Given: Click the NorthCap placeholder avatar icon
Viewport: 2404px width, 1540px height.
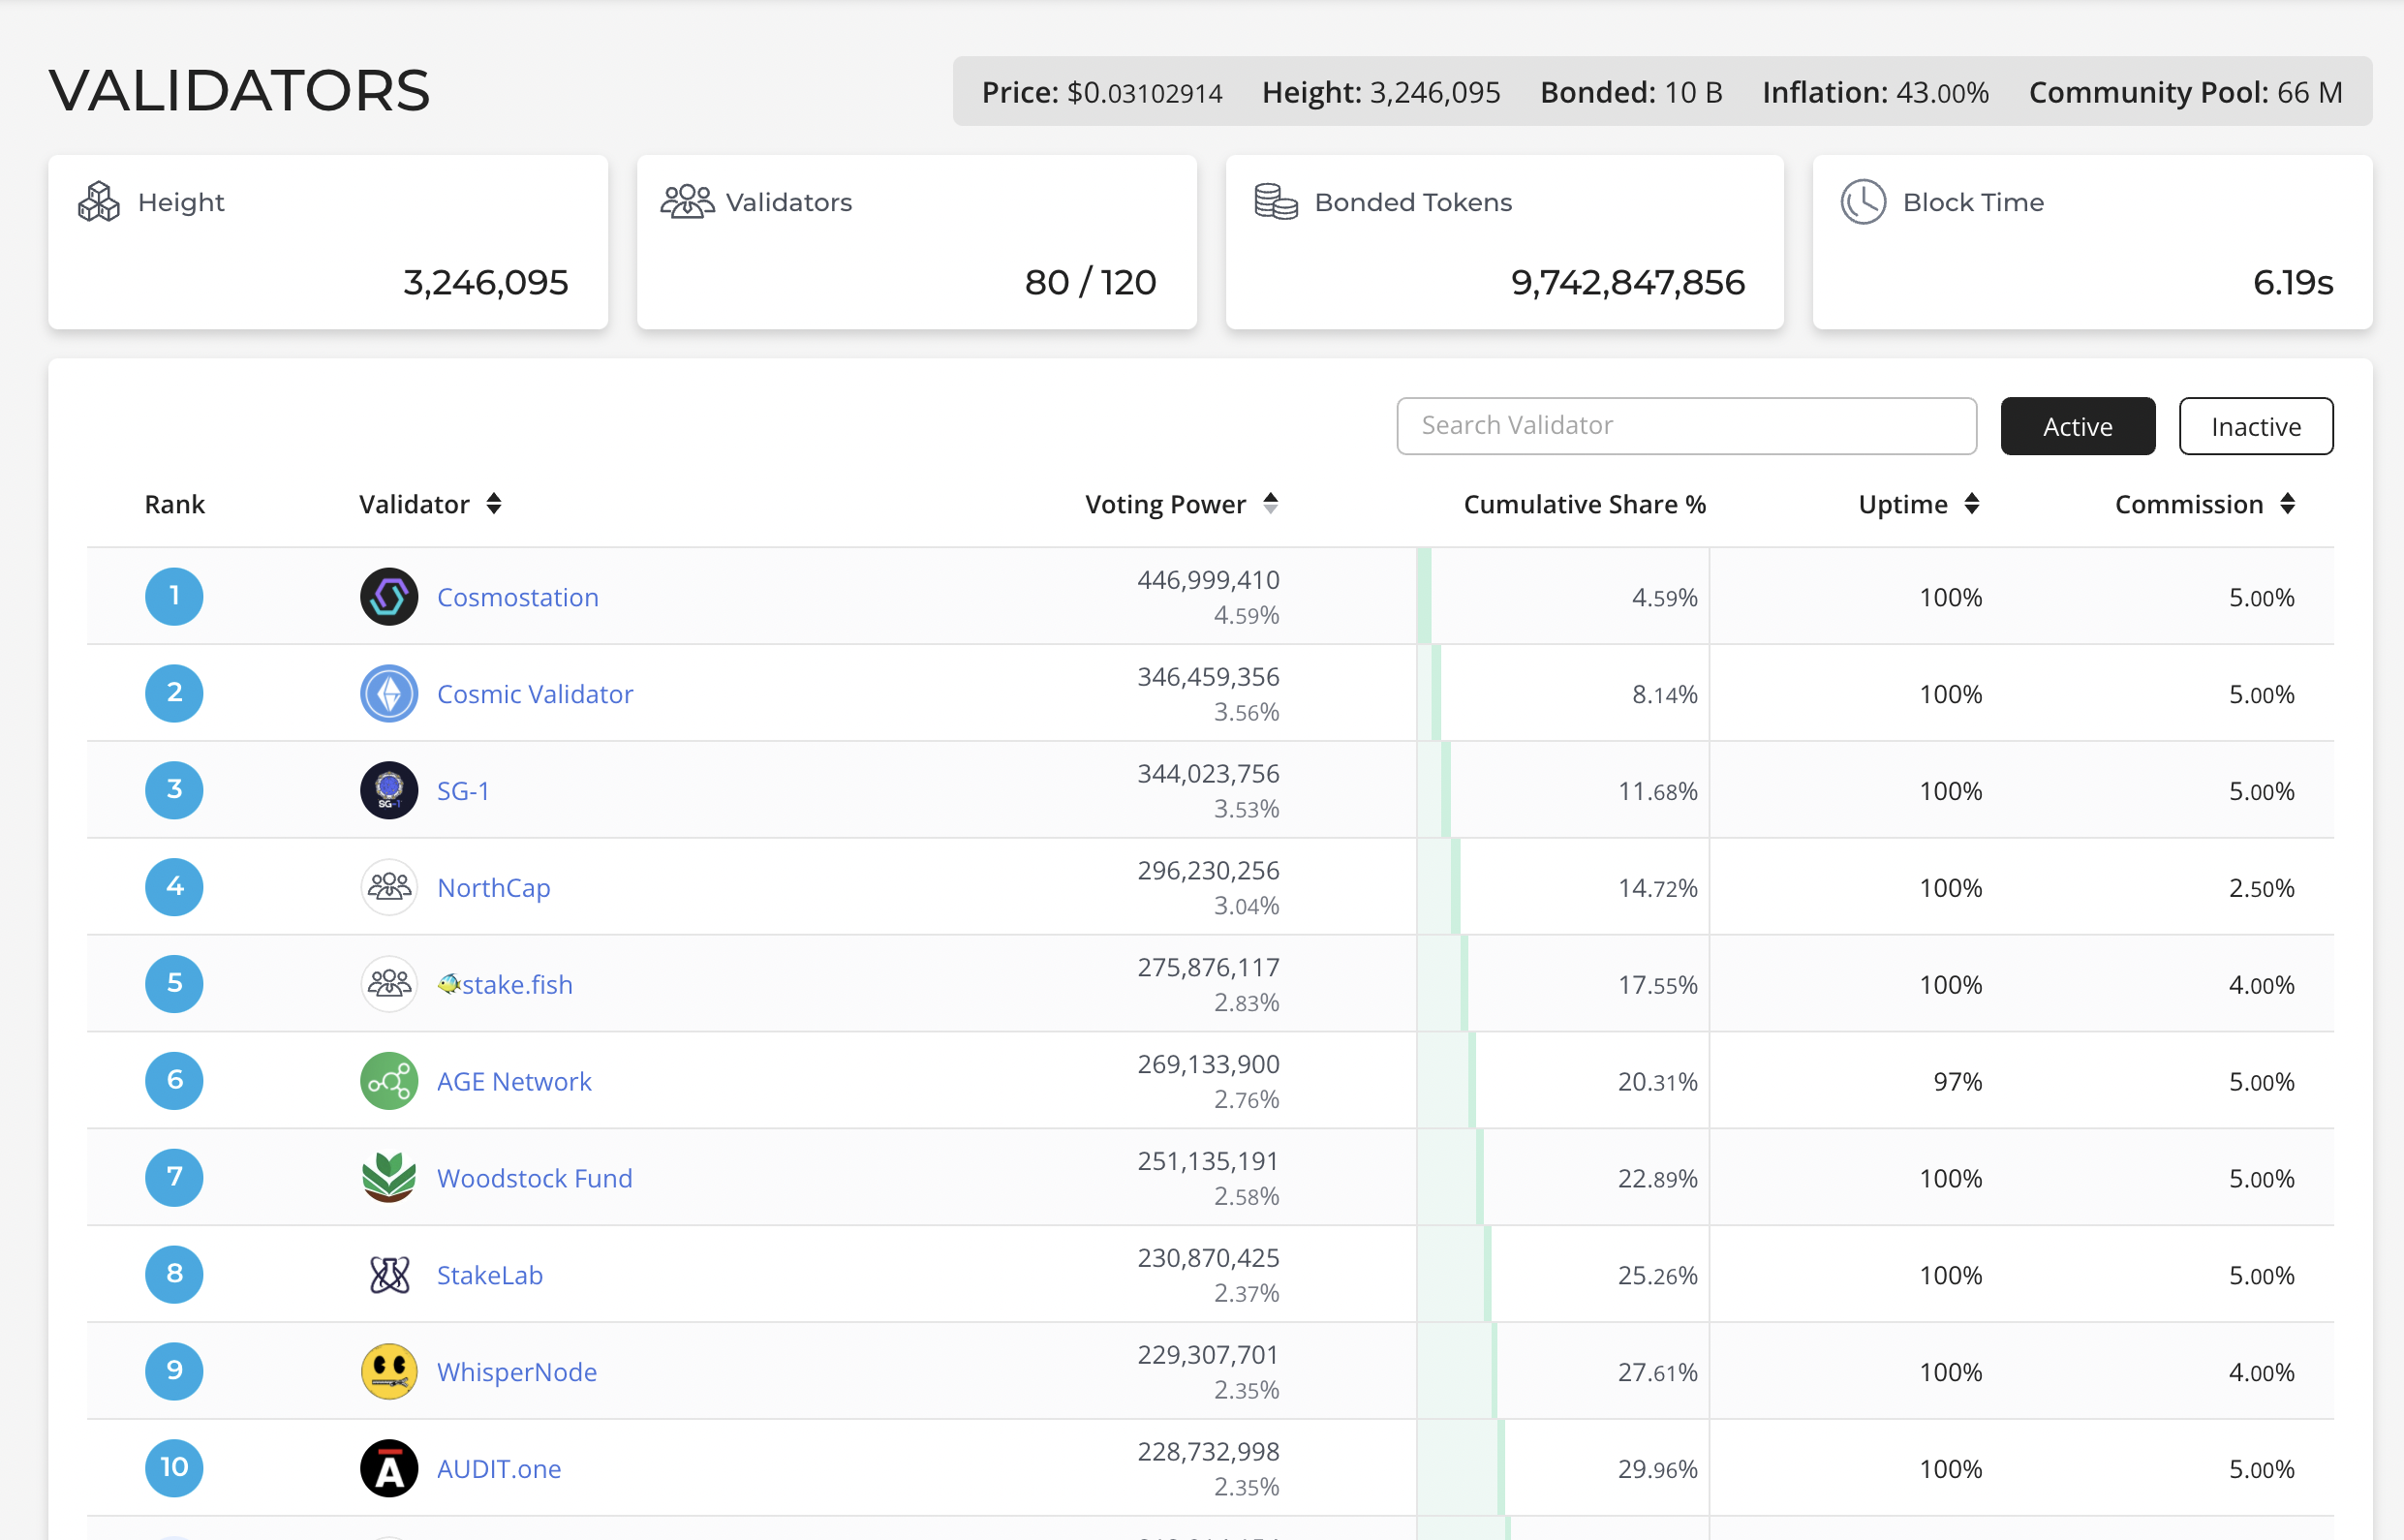Looking at the screenshot, I should point(389,887).
